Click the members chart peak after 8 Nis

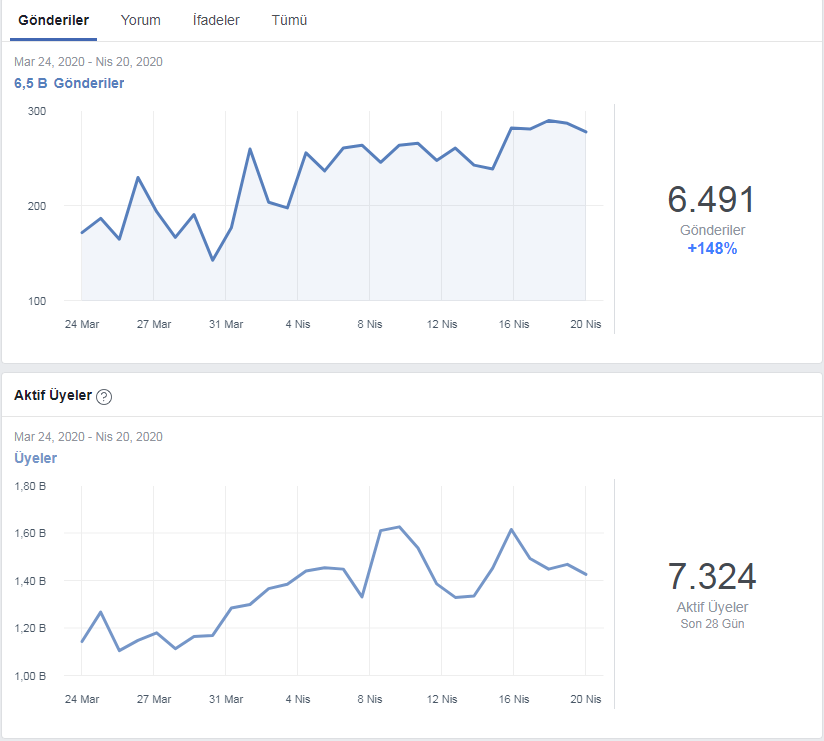click(x=399, y=527)
